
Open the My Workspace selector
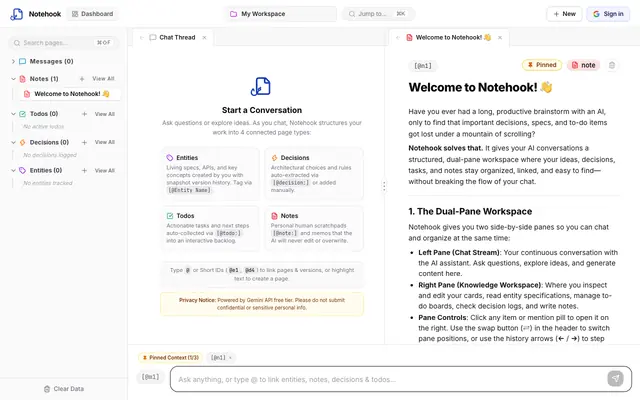click(x=281, y=14)
